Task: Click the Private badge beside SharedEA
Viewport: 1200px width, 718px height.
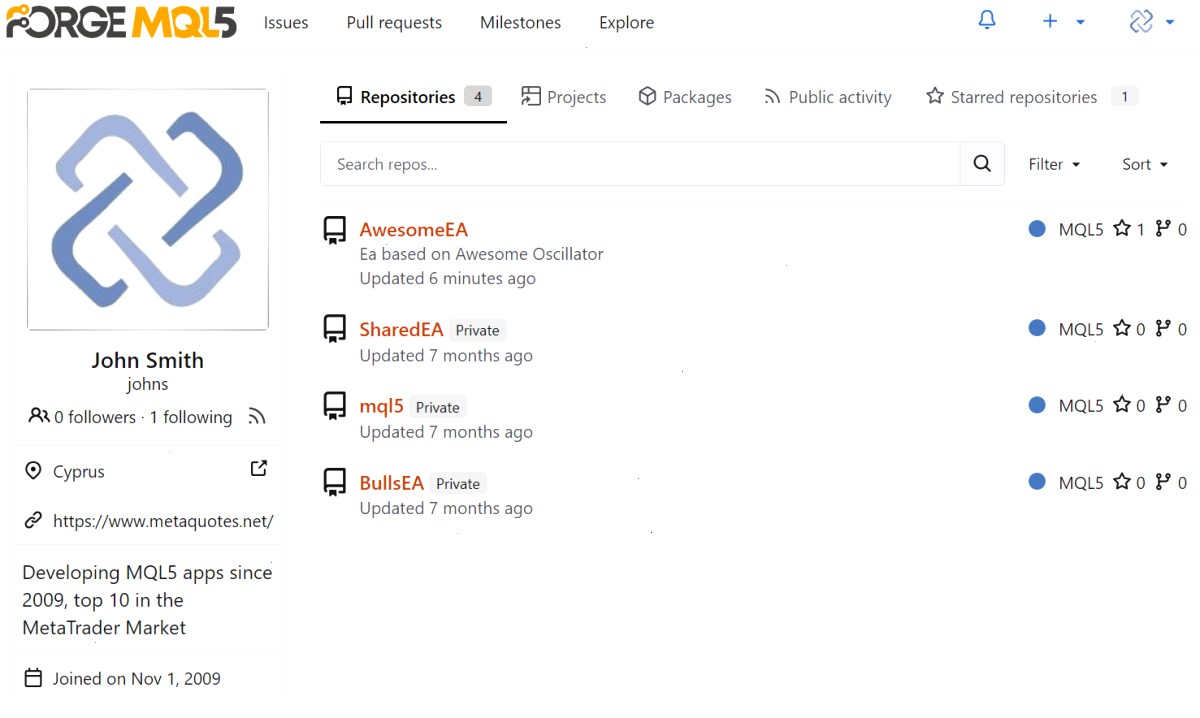Action: tap(478, 330)
